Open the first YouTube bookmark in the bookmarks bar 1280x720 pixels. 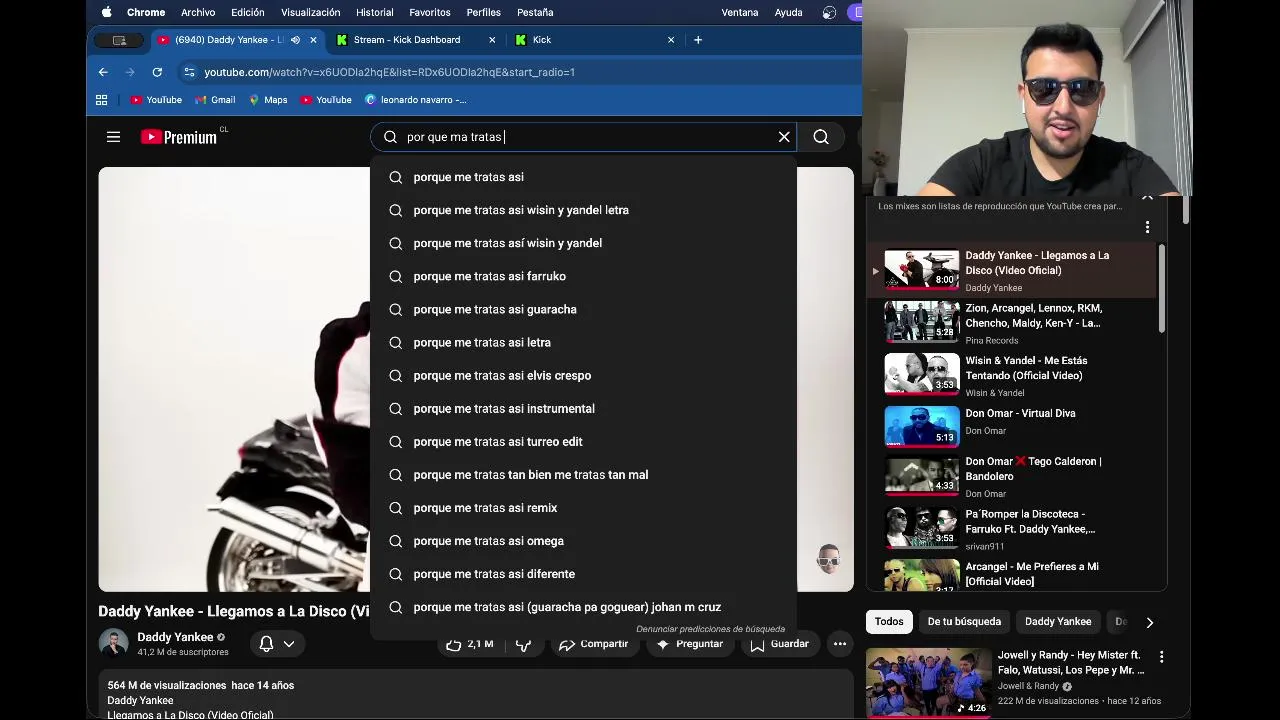click(x=156, y=100)
